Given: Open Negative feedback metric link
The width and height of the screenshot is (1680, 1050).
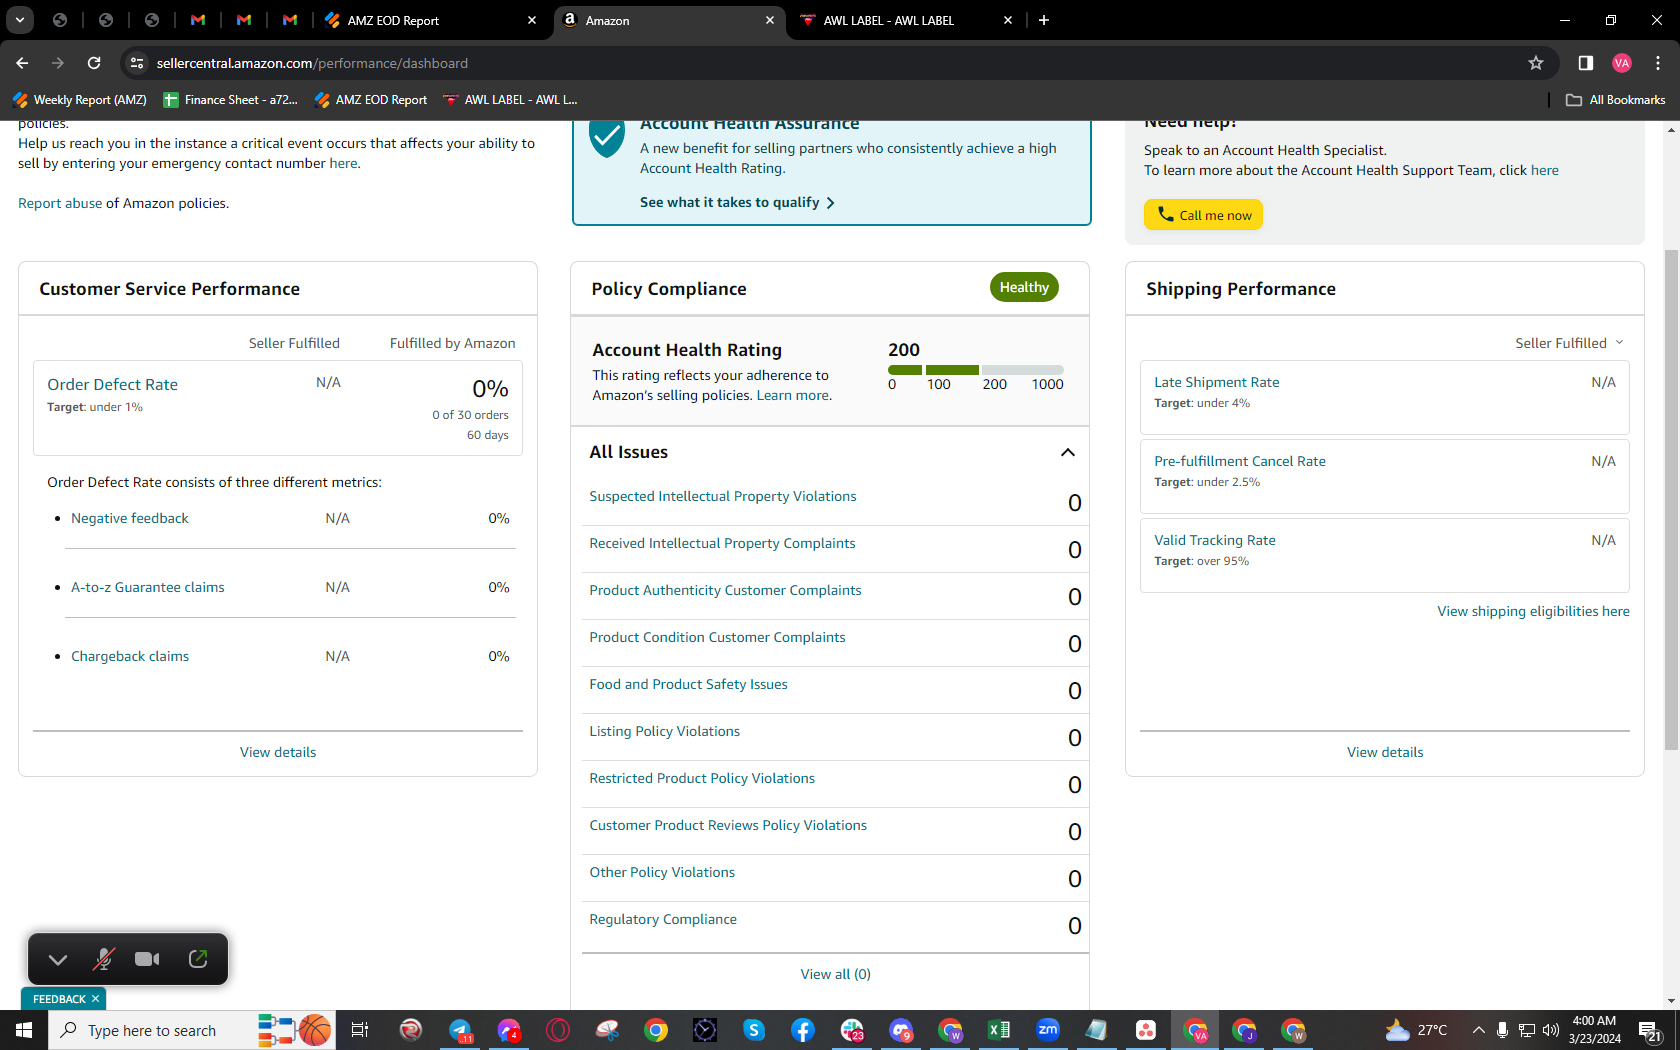Looking at the screenshot, I should tap(129, 518).
